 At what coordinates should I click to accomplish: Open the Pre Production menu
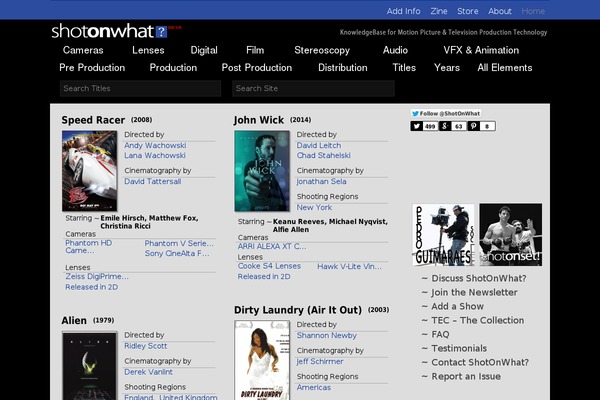(x=92, y=68)
